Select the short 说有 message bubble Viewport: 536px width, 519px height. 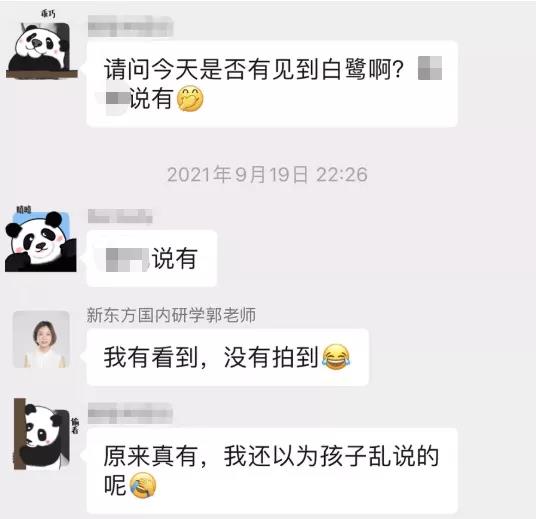(152, 258)
